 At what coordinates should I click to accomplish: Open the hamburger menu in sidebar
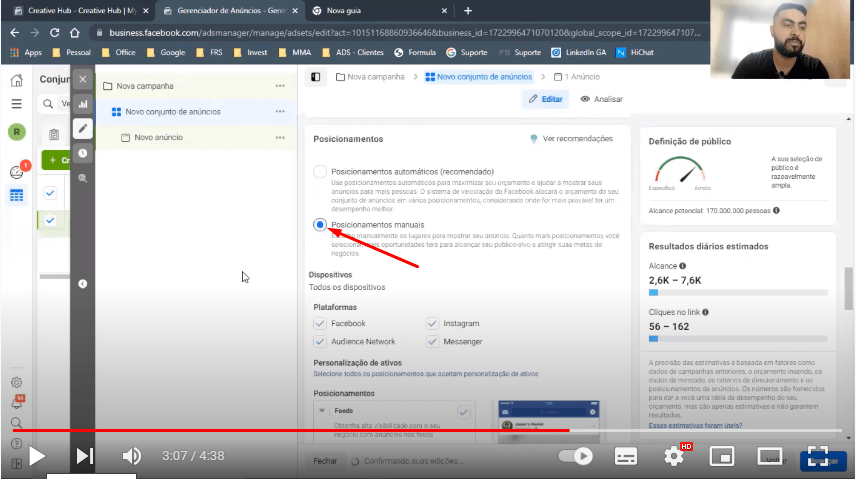(16, 104)
